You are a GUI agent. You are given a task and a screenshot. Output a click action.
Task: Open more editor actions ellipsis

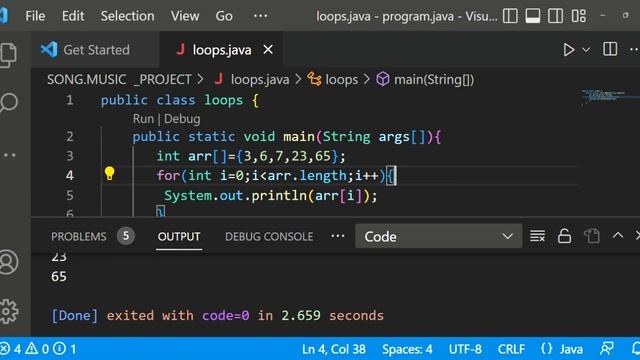click(x=634, y=49)
